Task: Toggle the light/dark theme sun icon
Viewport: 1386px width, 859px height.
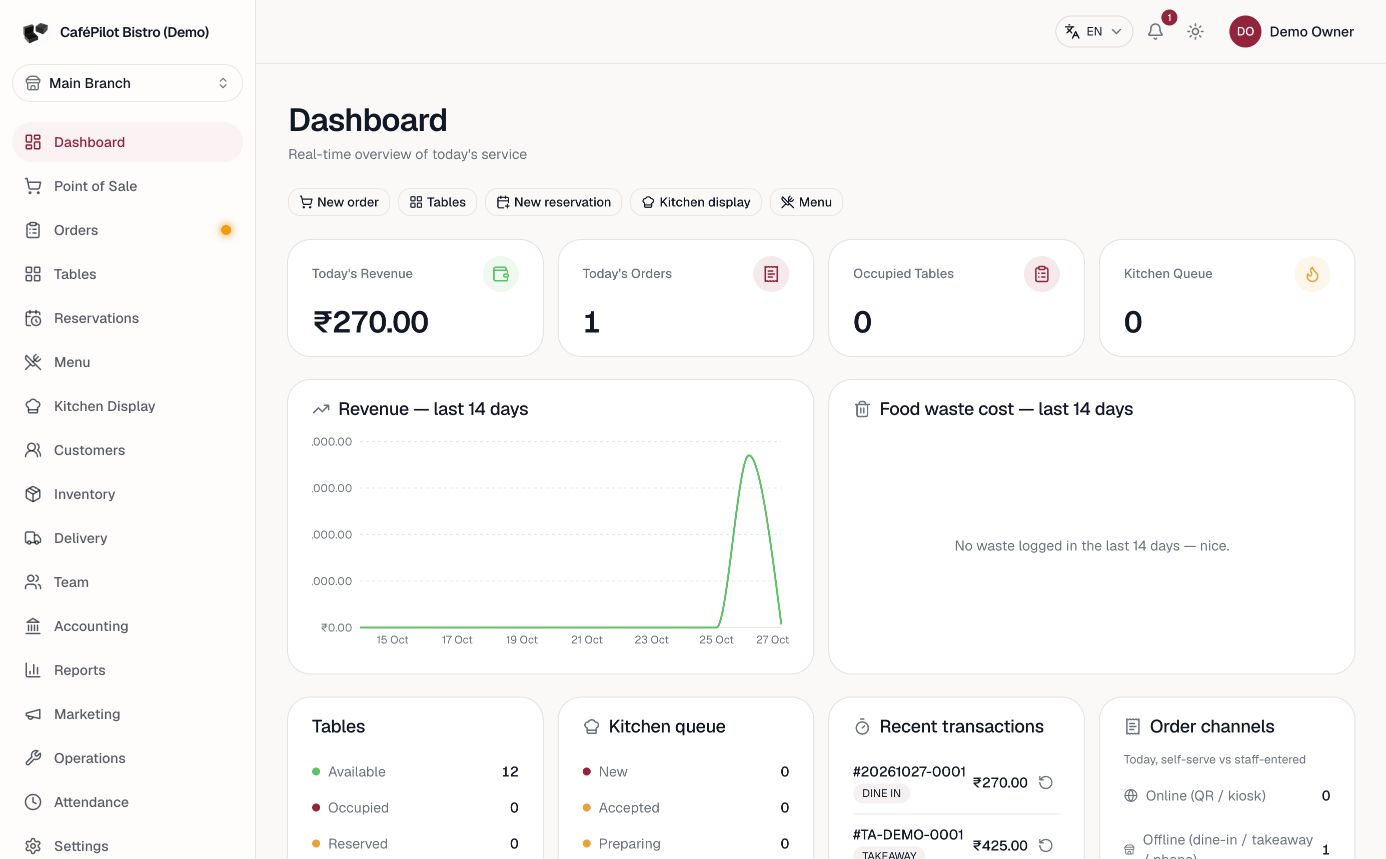Action: pyautogui.click(x=1195, y=31)
